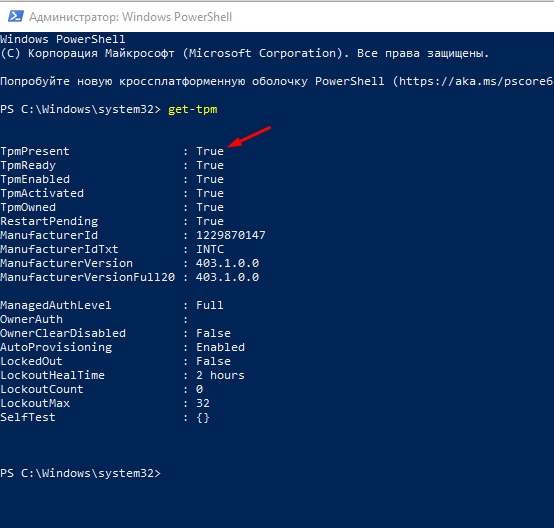This screenshot has width=554, height=528.
Task: Click the AutoProvisioning Enabled value
Action: point(220,347)
